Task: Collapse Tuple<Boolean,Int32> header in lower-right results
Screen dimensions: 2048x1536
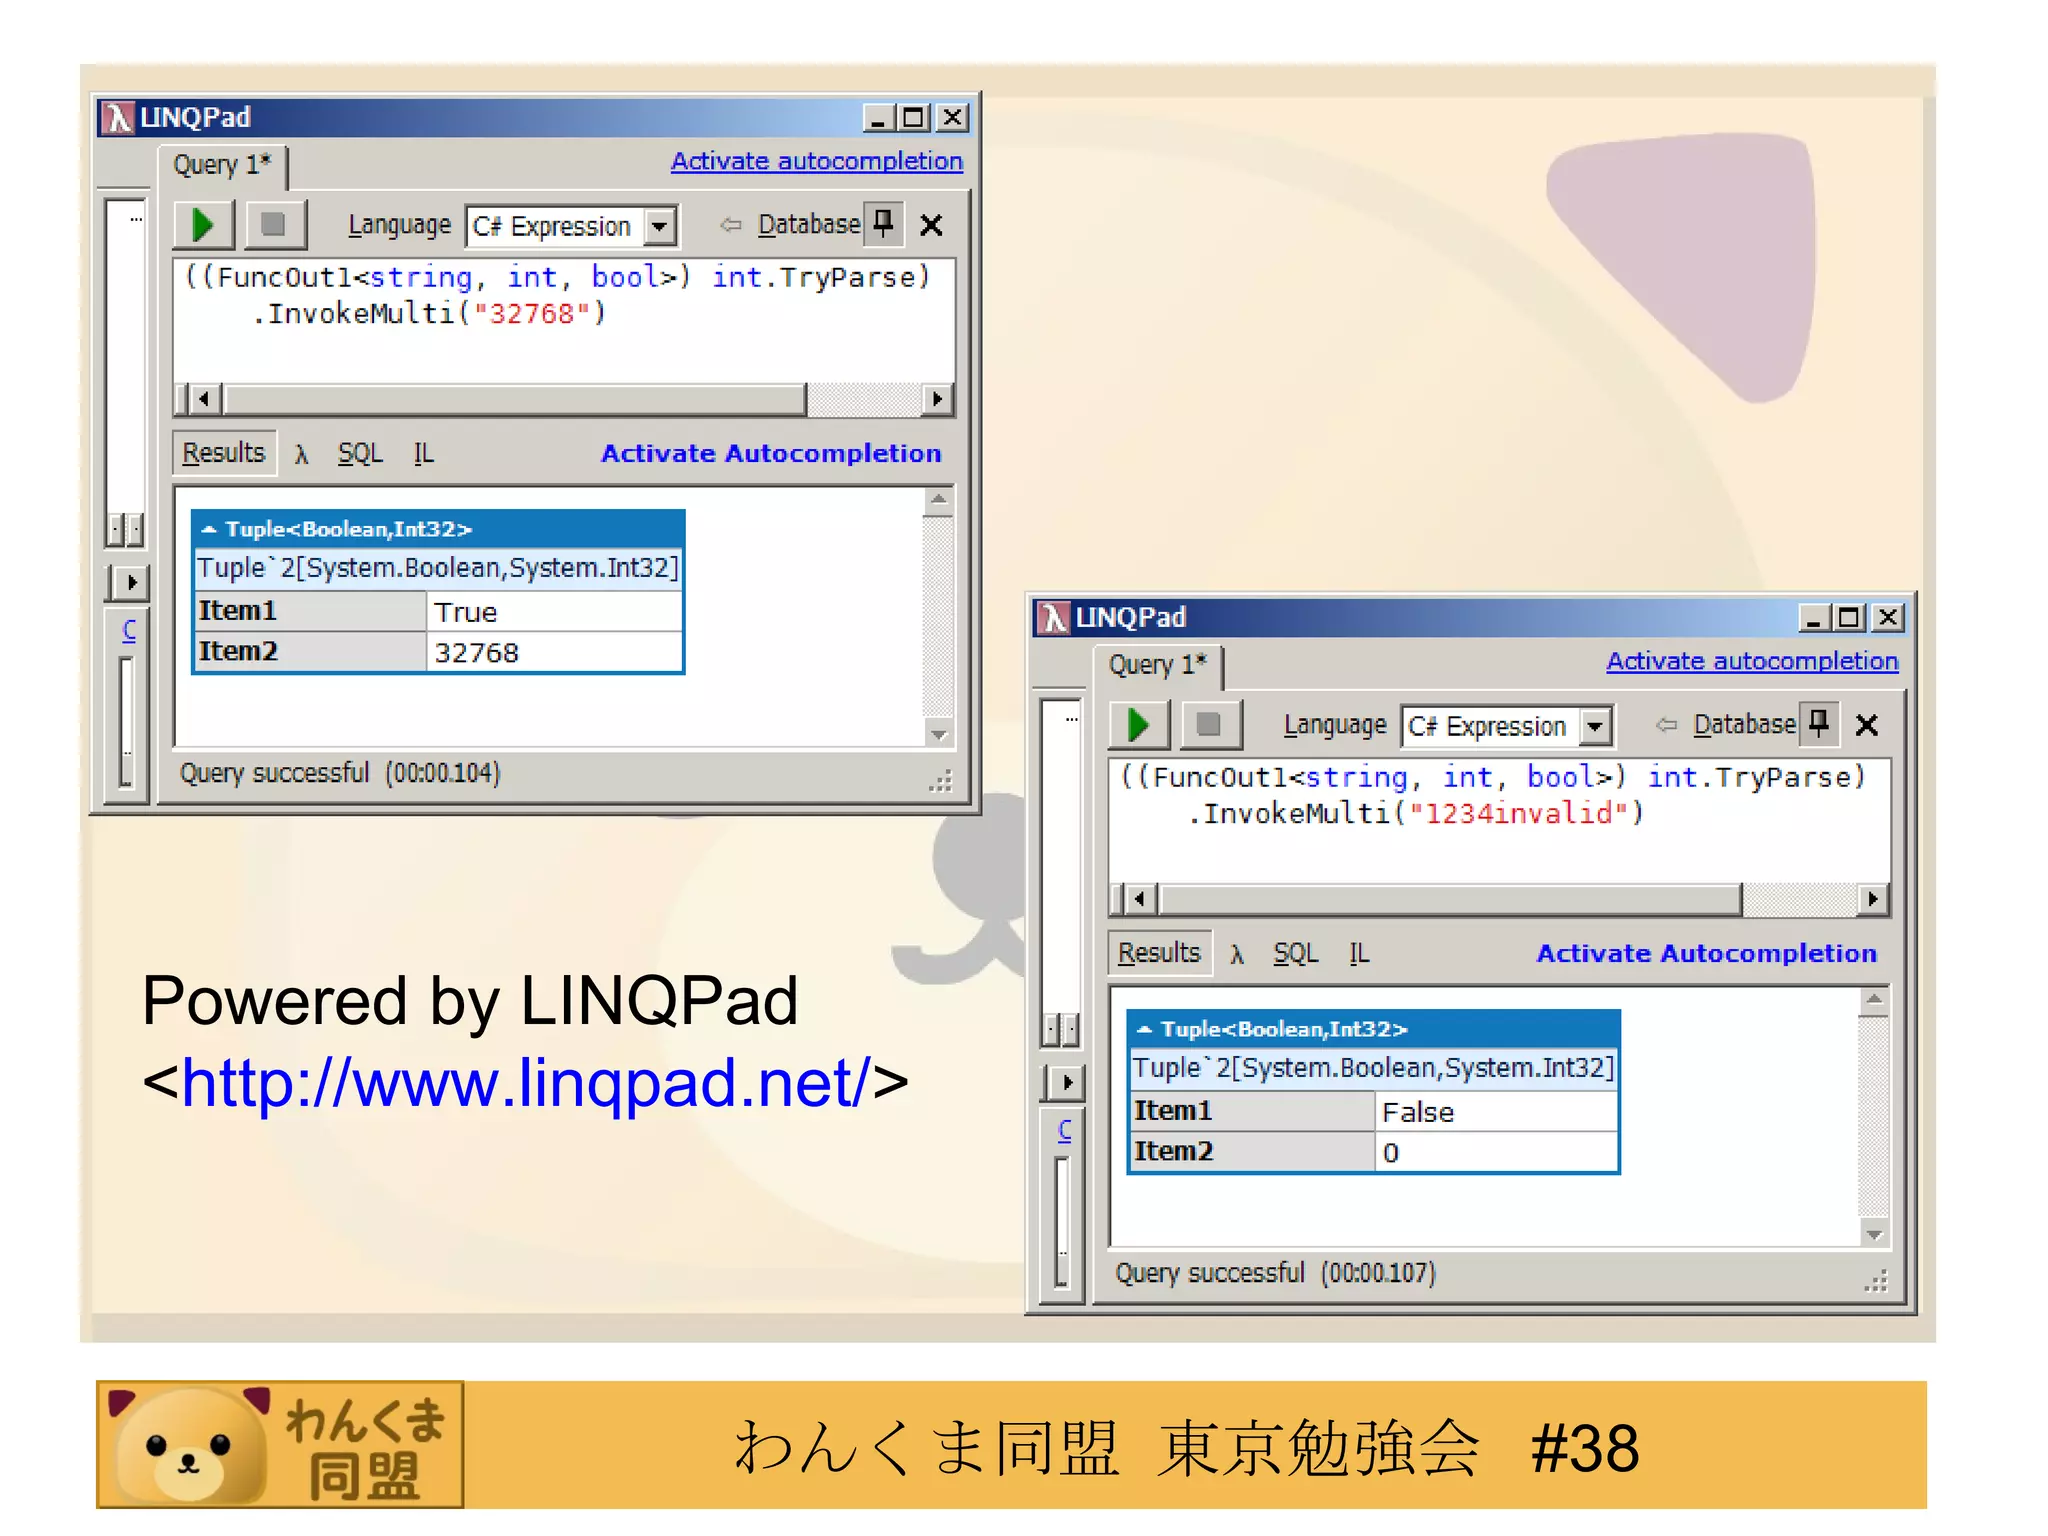Action: click(x=1374, y=1029)
